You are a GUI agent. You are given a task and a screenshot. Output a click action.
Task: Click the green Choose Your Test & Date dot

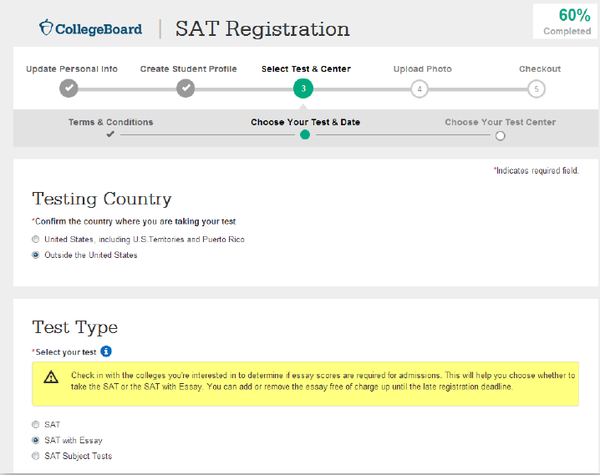tap(305, 135)
